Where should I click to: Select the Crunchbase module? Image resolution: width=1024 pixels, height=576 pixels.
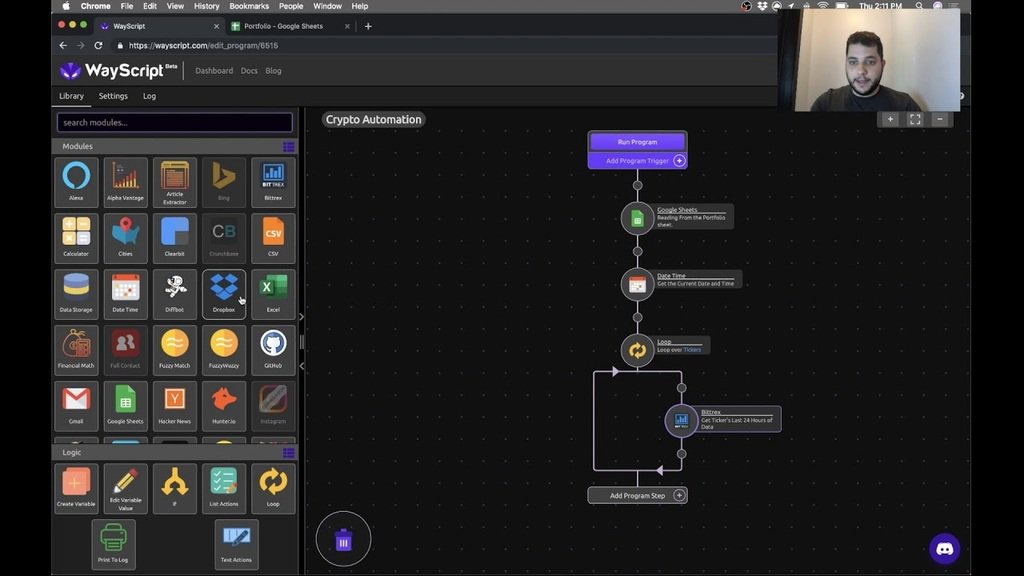coord(224,238)
